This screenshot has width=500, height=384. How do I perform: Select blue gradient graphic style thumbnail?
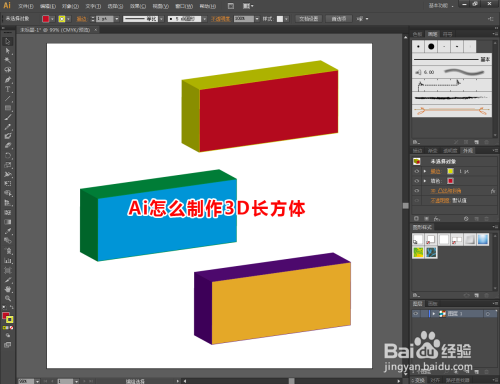[x=483, y=239]
